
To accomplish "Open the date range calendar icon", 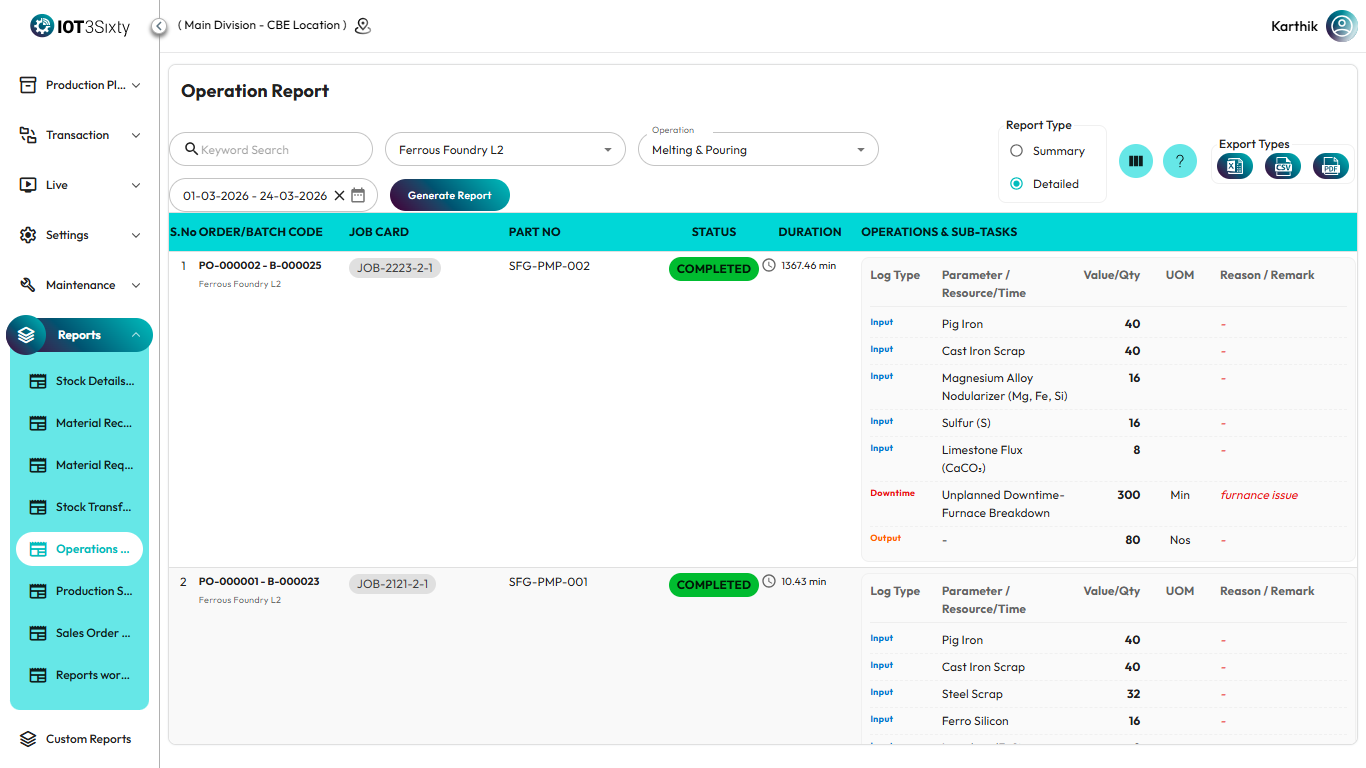I will [x=358, y=195].
